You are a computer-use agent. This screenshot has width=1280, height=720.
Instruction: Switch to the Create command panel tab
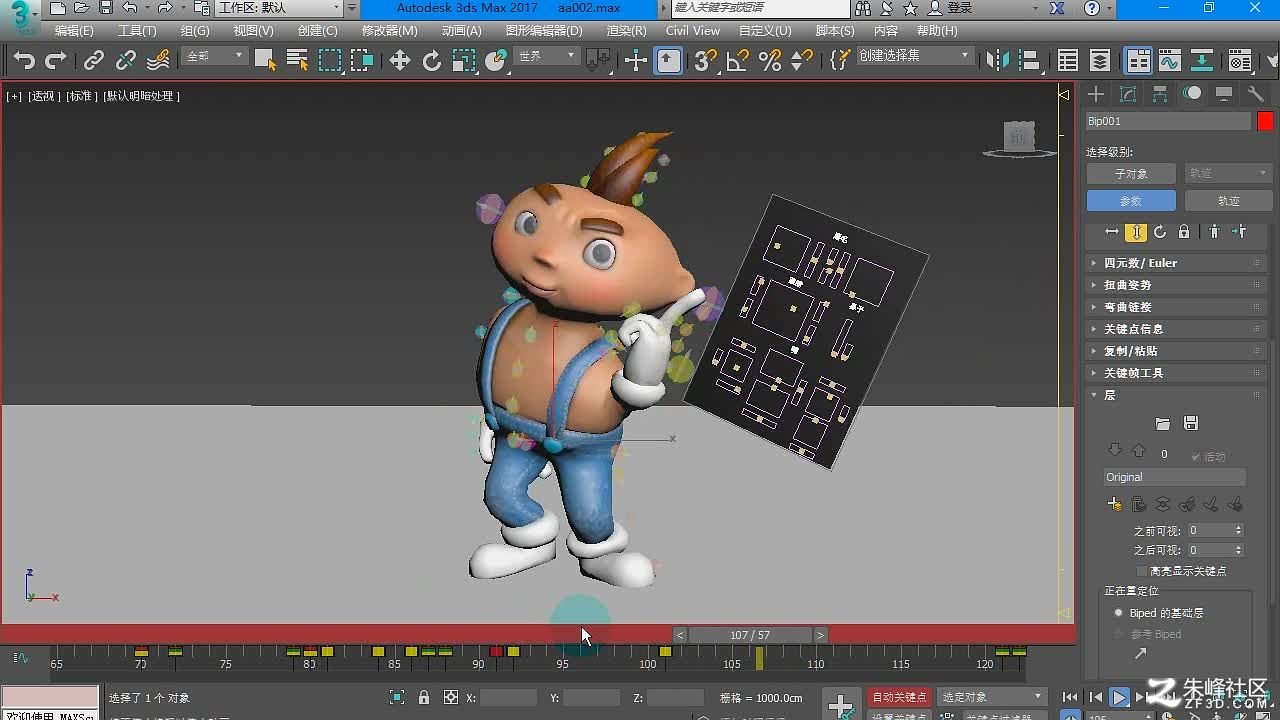[x=1097, y=94]
